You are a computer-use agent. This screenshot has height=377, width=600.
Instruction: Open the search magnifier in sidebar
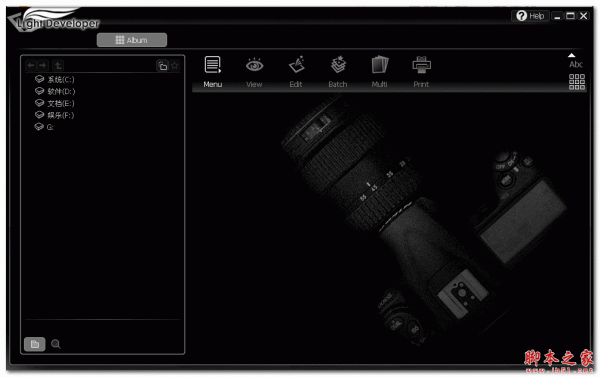click(x=56, y=344)
